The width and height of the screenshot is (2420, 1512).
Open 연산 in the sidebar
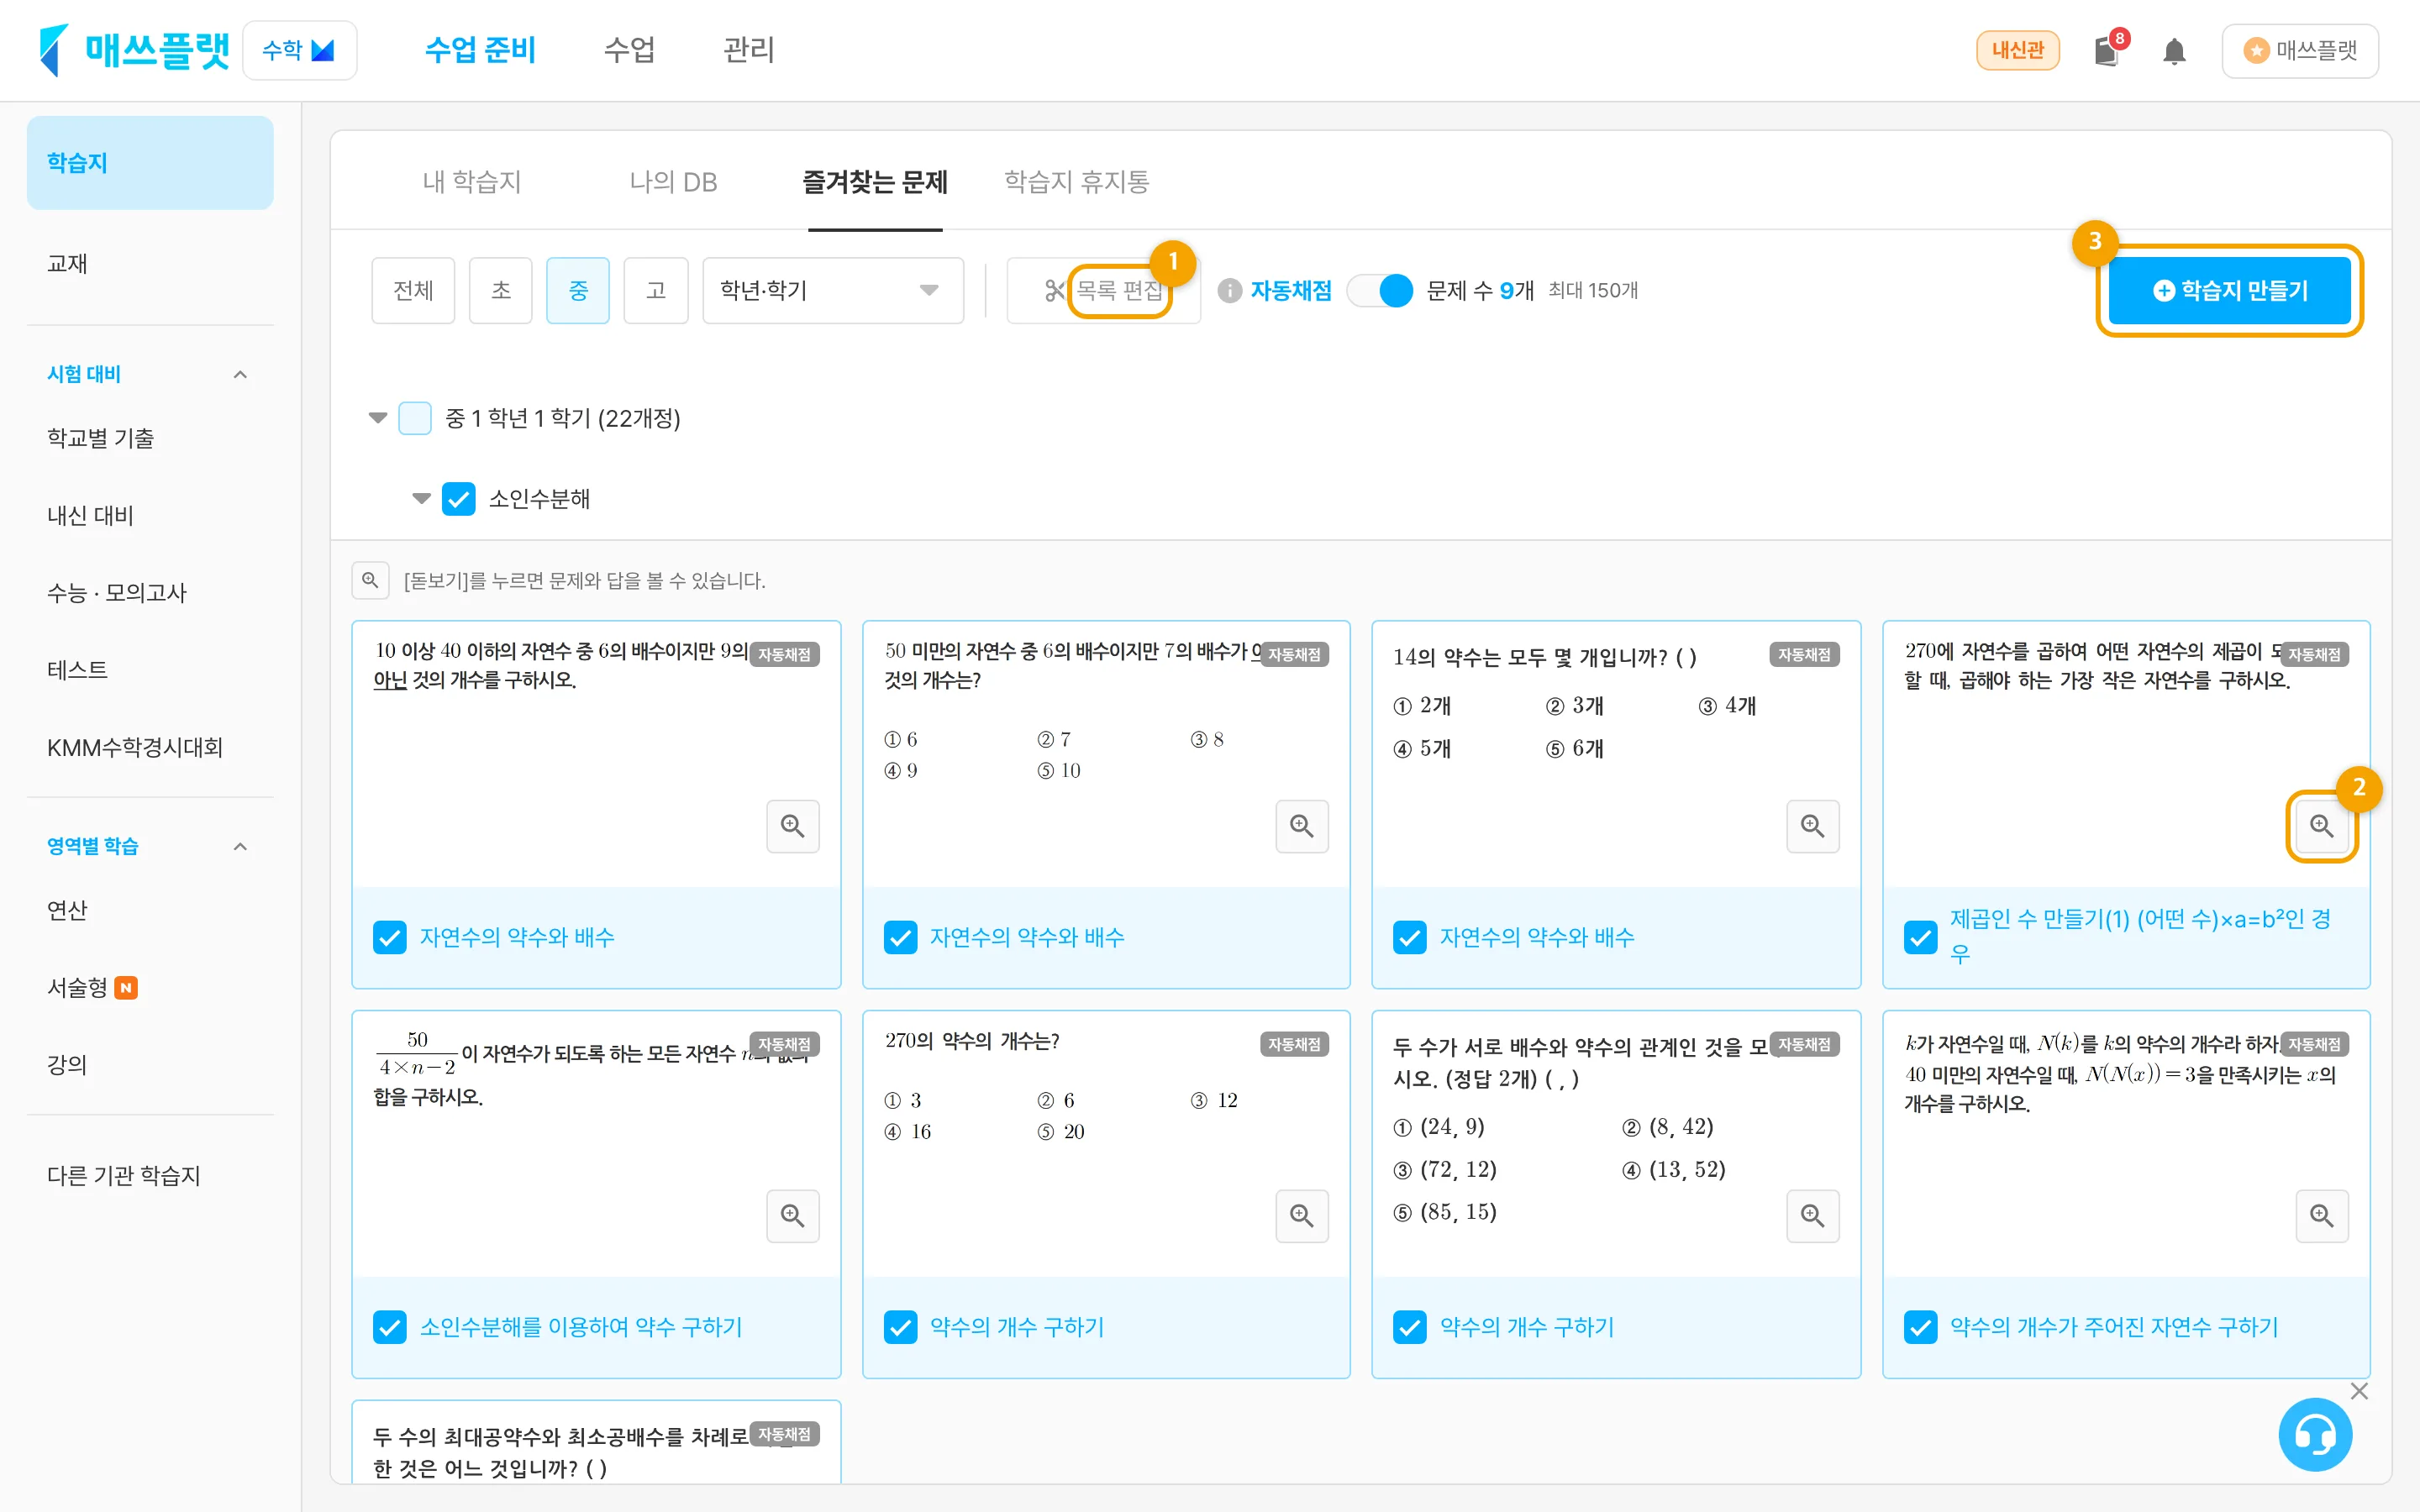67,910
